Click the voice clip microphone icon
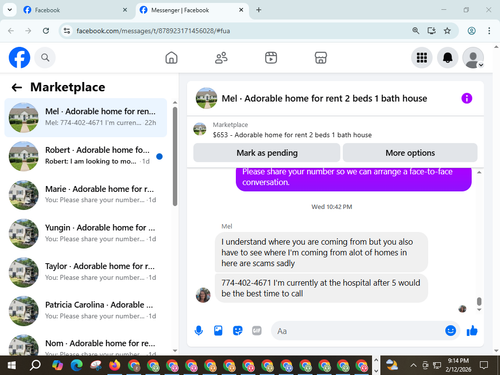Viewport: 500px width, 375px height. [x=199, y=331]
